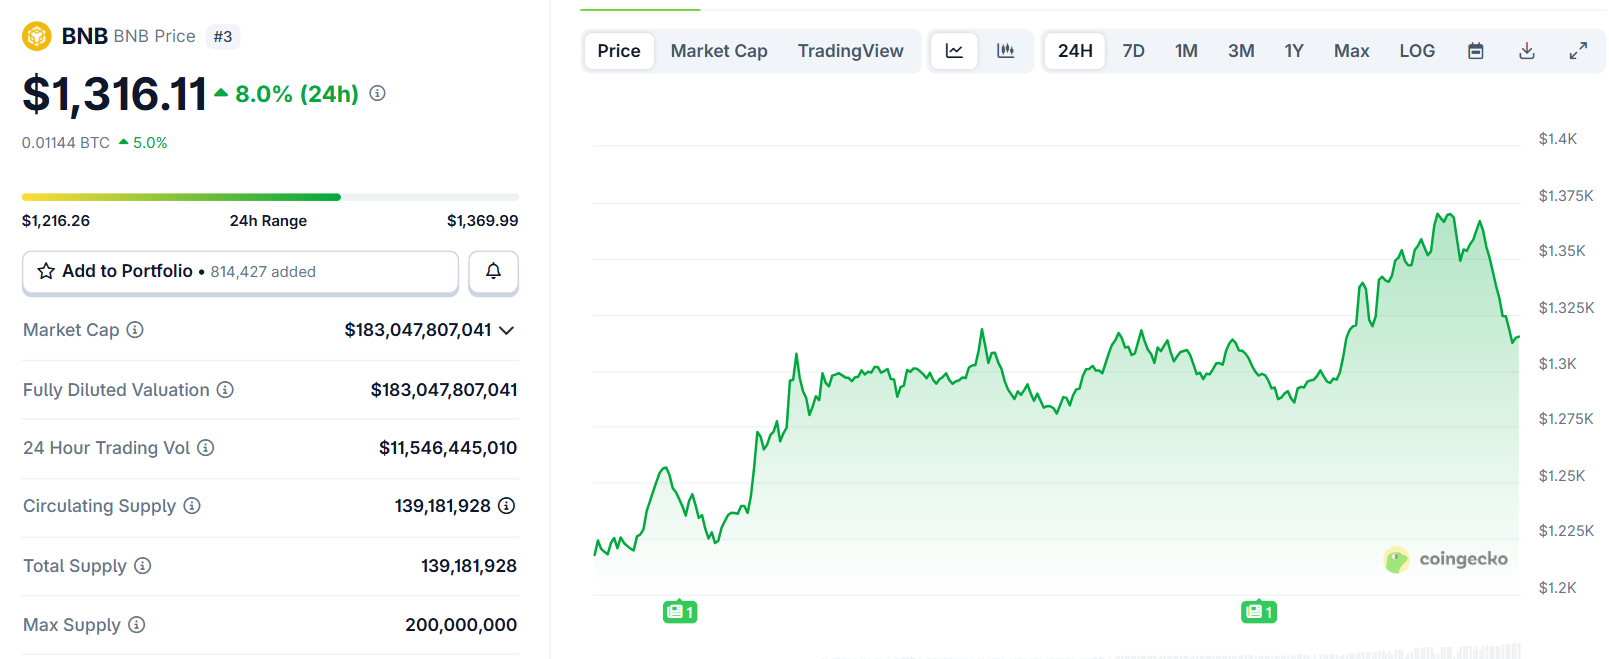
Task: Click the $1,216.26 range low value
Action: [x=56, y=221]
